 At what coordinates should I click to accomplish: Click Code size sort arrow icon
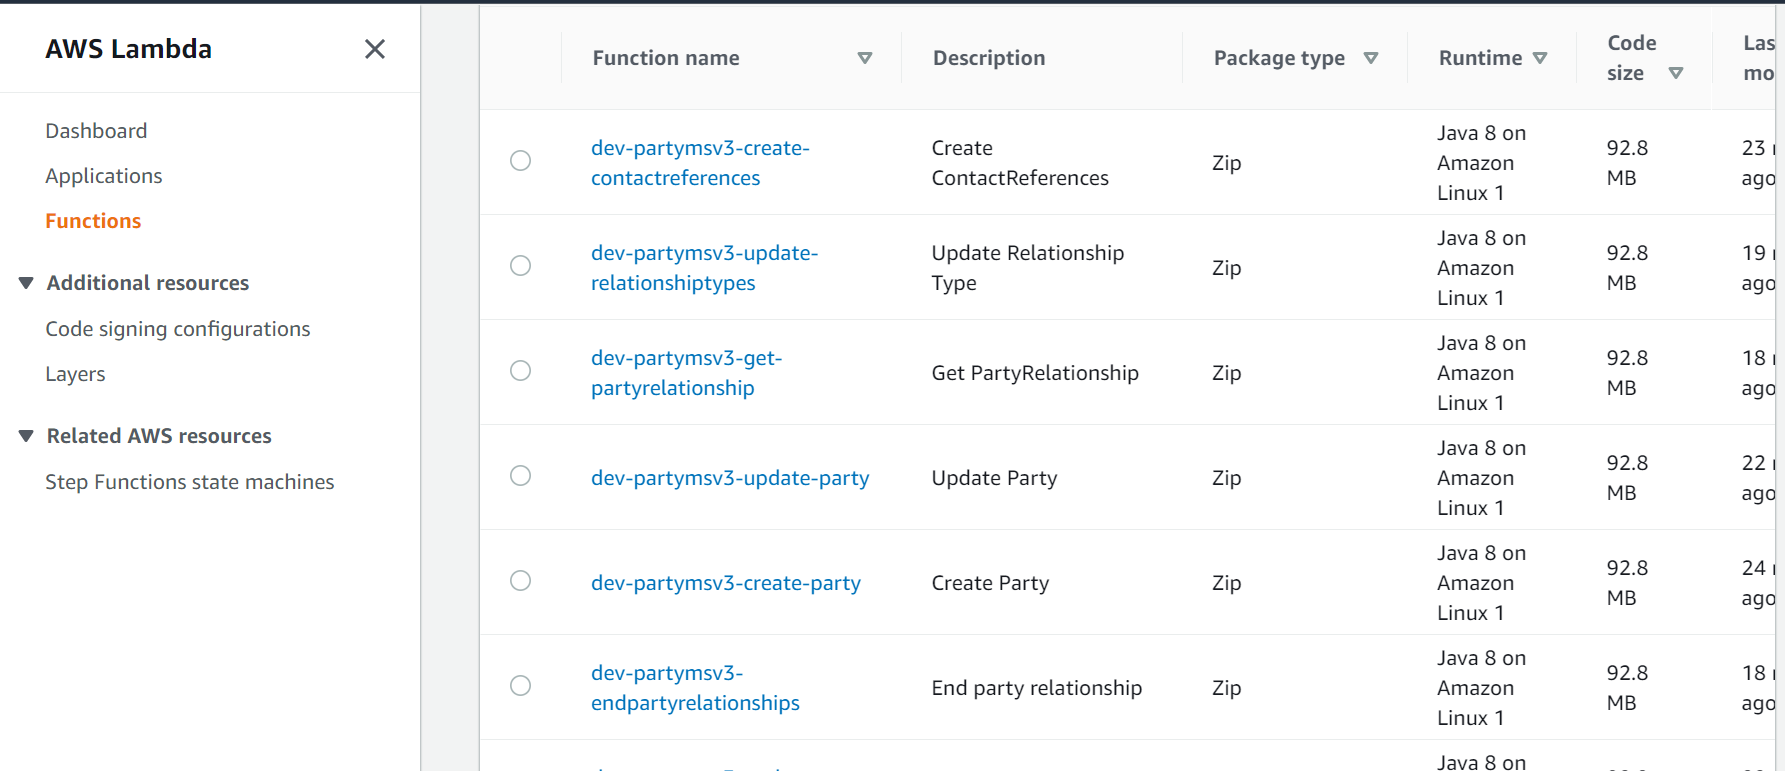(1676, 73)
